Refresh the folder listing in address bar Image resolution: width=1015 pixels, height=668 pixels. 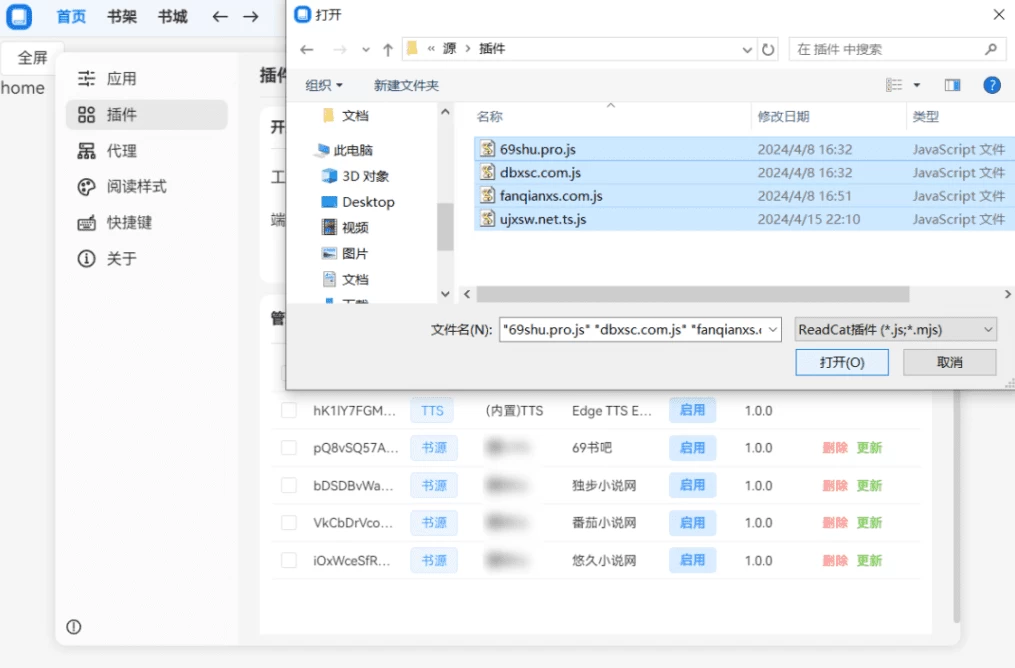768,49
